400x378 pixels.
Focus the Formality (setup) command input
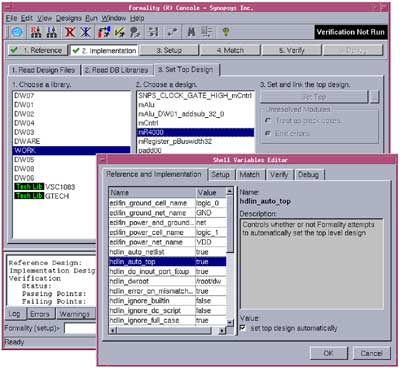pos(80,328)
